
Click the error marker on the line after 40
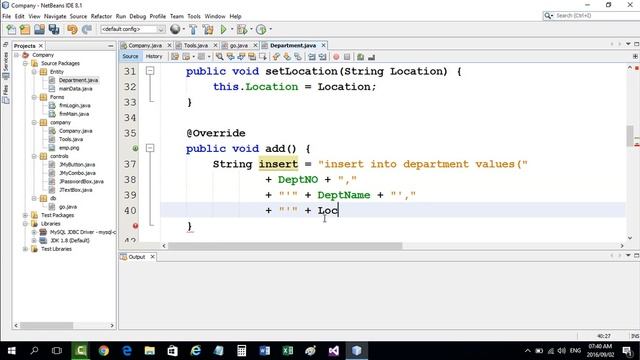136,226
